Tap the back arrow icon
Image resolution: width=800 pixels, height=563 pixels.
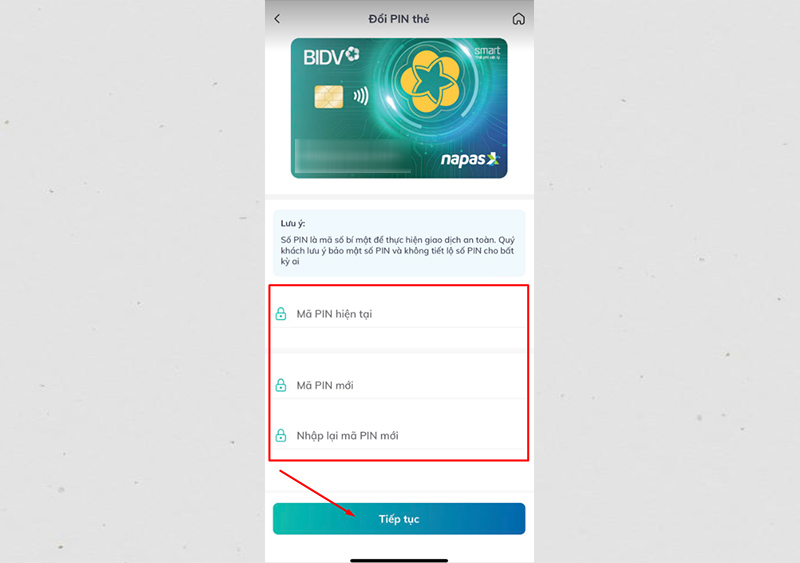pos(277,19)
